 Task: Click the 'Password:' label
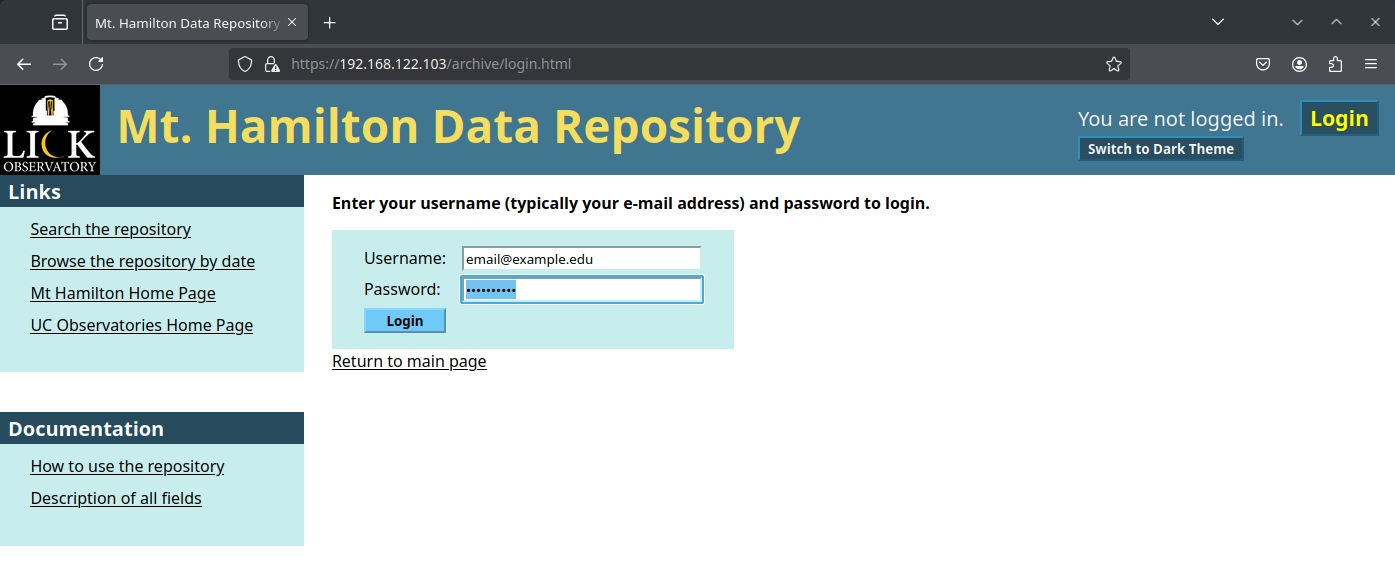402,289
